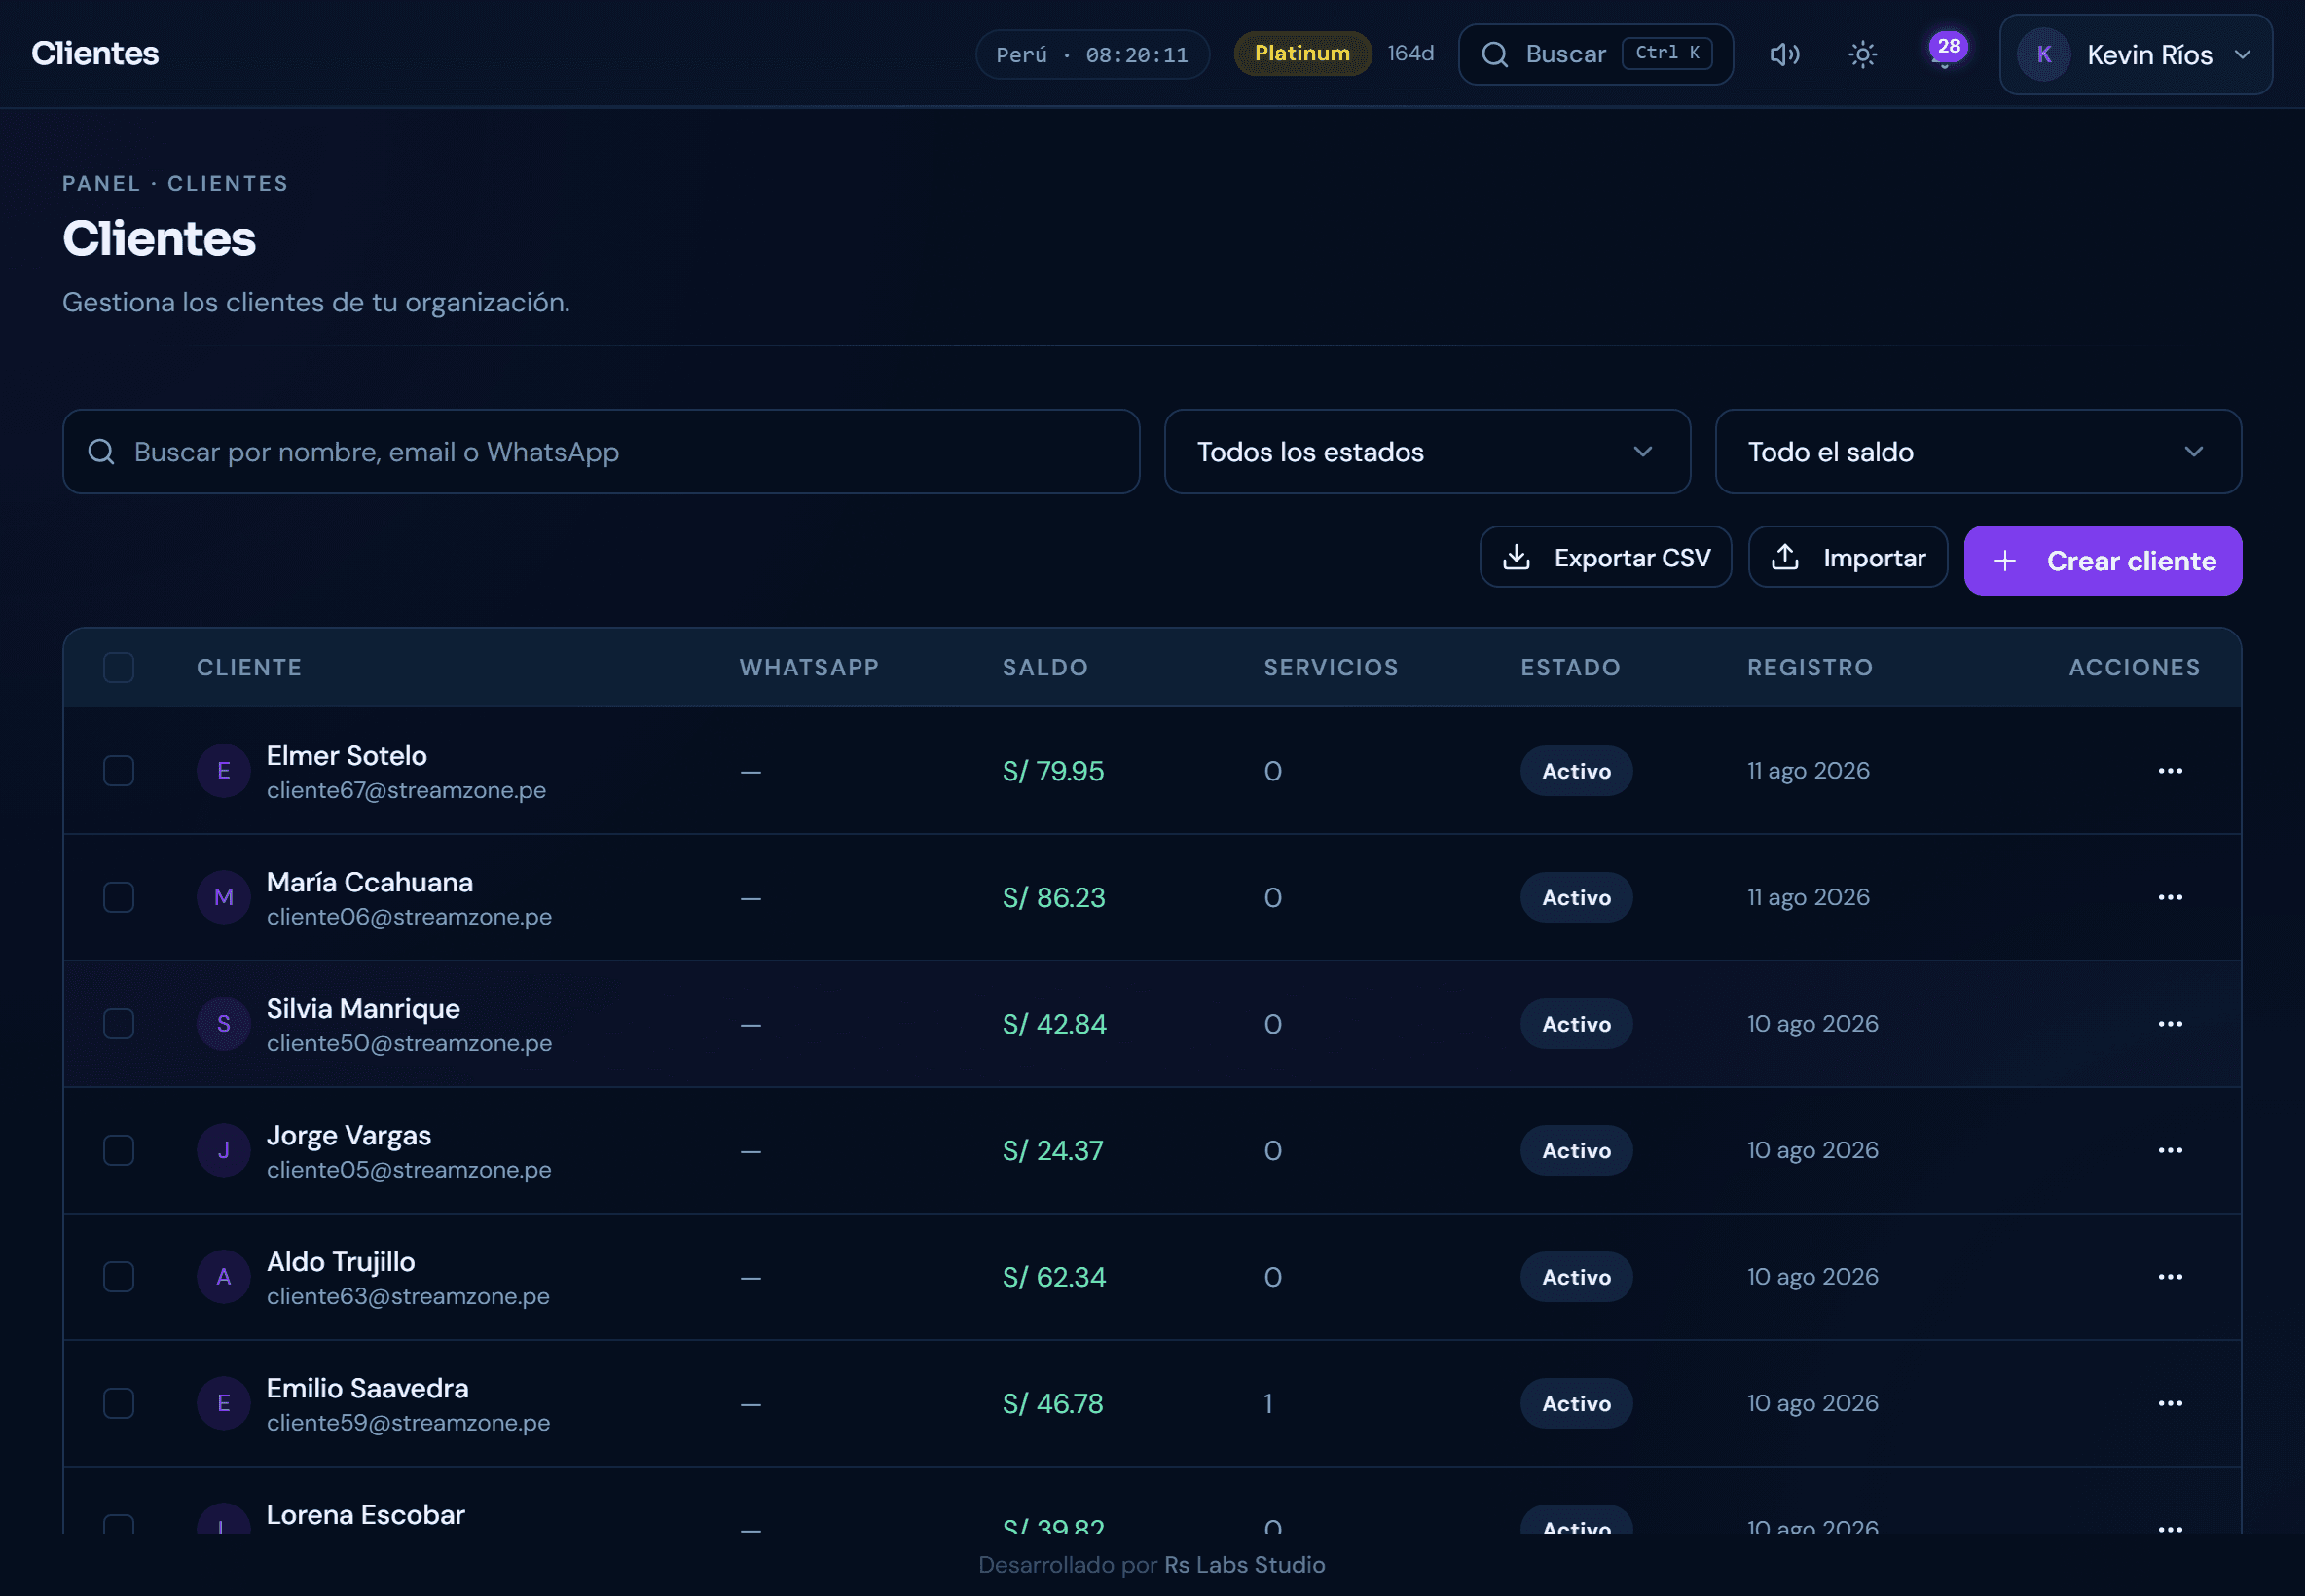The image size is (2305, 1596).
Task: Click the Activo status of Emilio Saavedra
Action: pos(1576,1403)
